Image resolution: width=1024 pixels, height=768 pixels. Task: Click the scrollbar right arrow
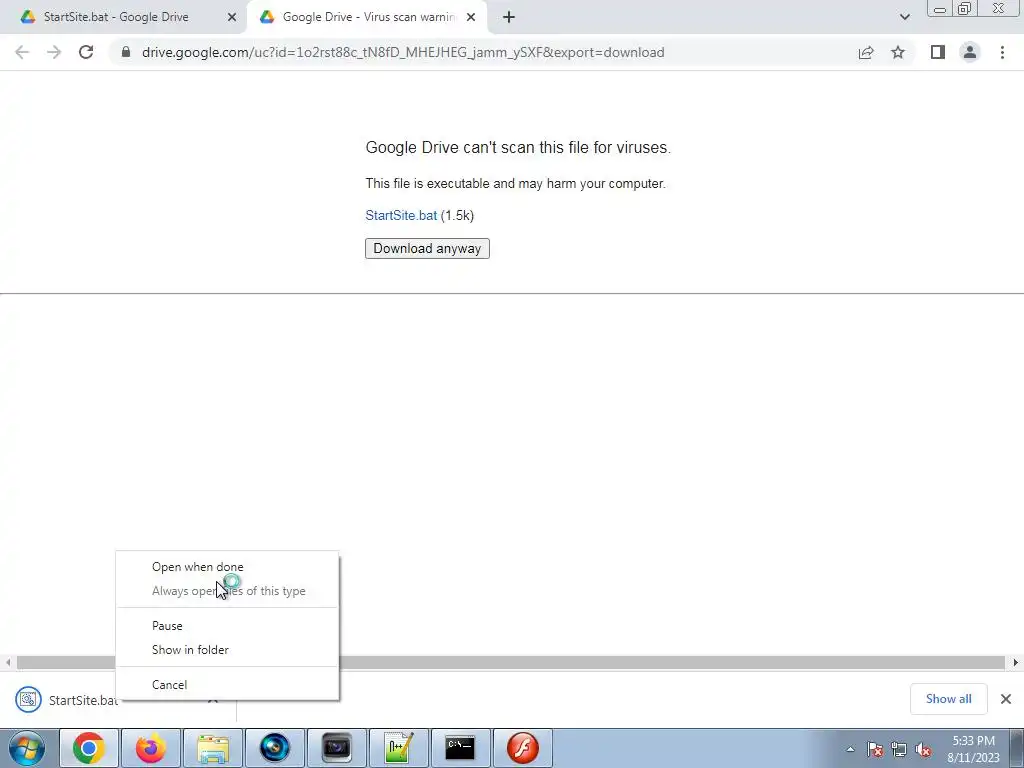pos(1016,662)
